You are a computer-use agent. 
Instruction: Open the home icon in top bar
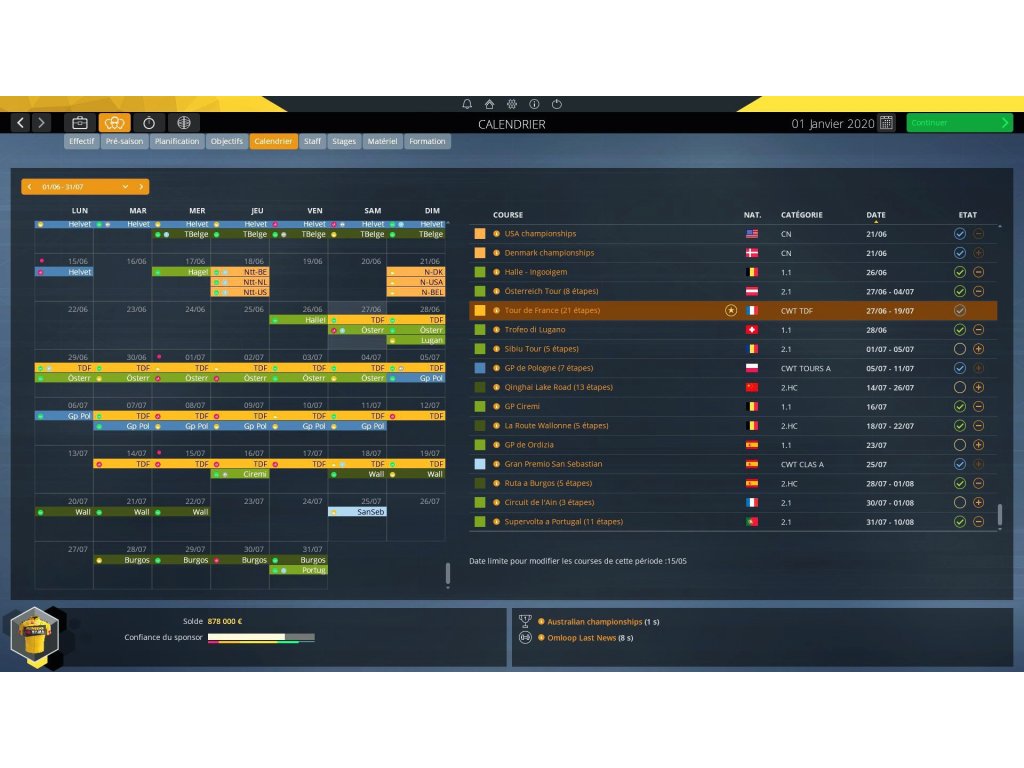click(489, 104)
